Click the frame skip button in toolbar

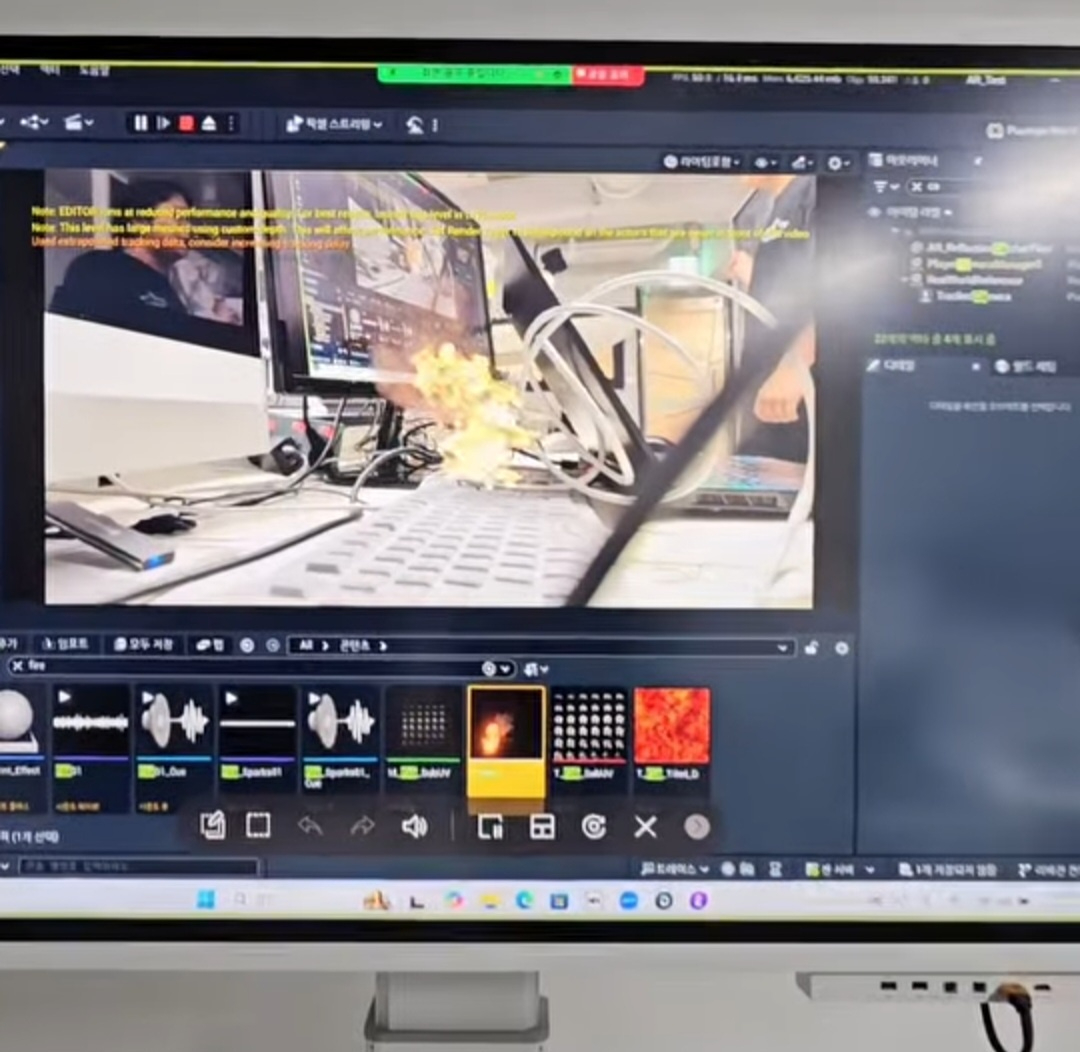pos(164,123)
